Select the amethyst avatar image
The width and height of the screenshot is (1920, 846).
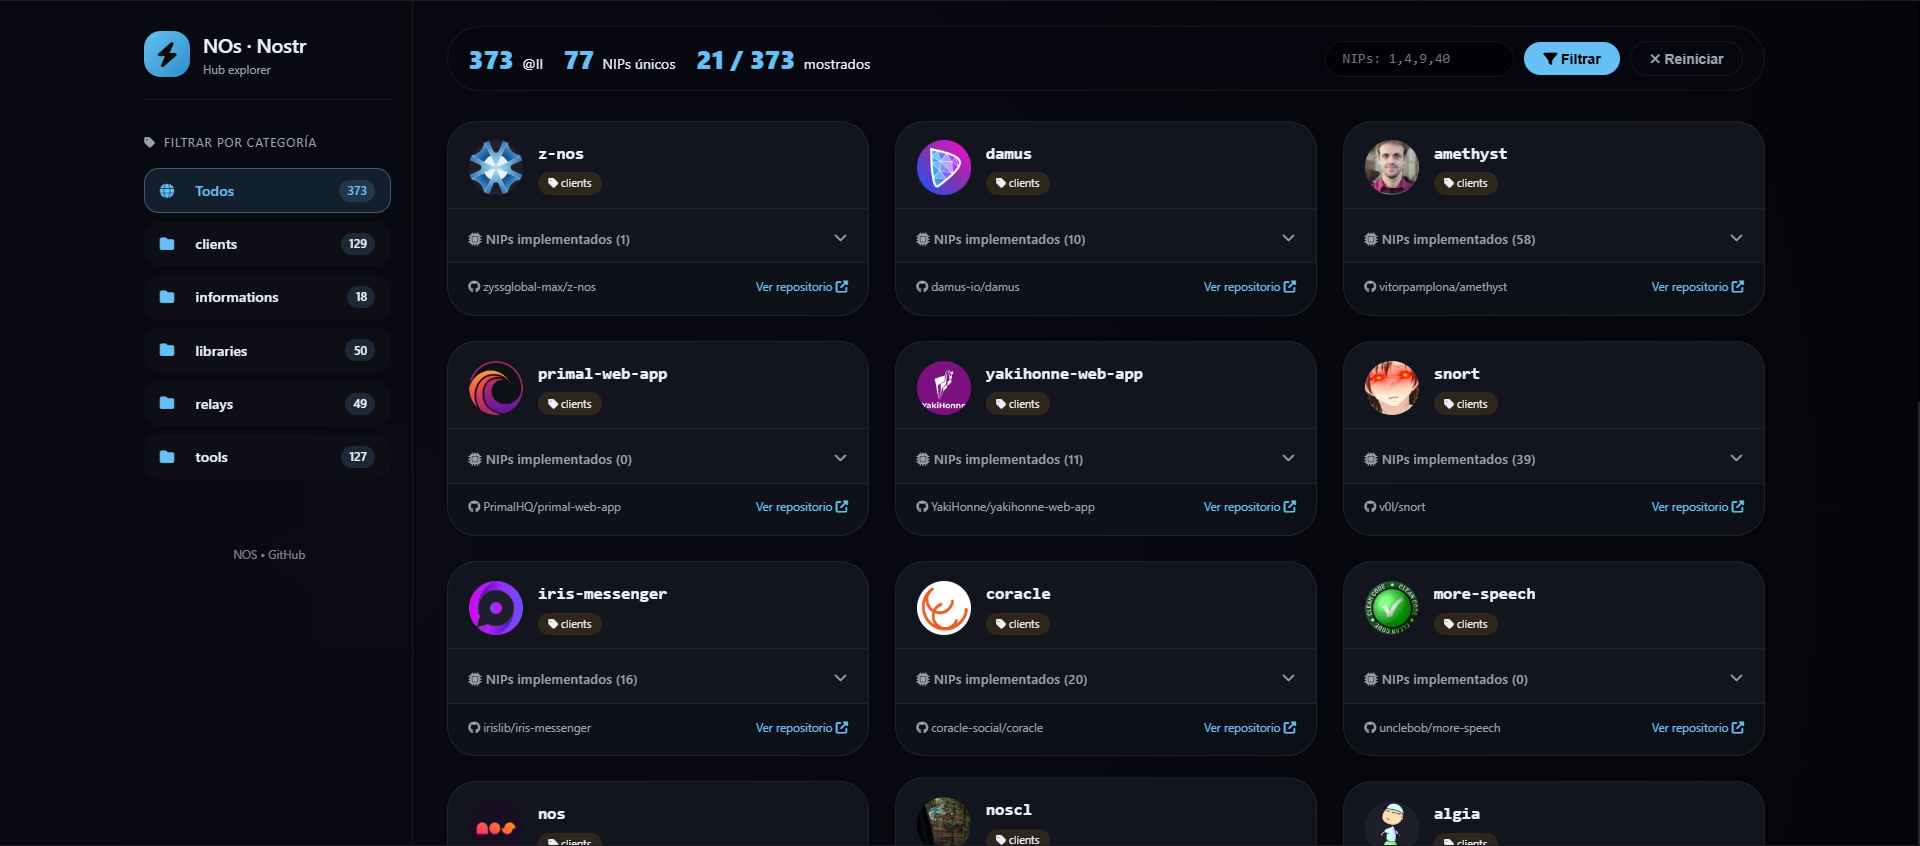[x=1392, y=167]
